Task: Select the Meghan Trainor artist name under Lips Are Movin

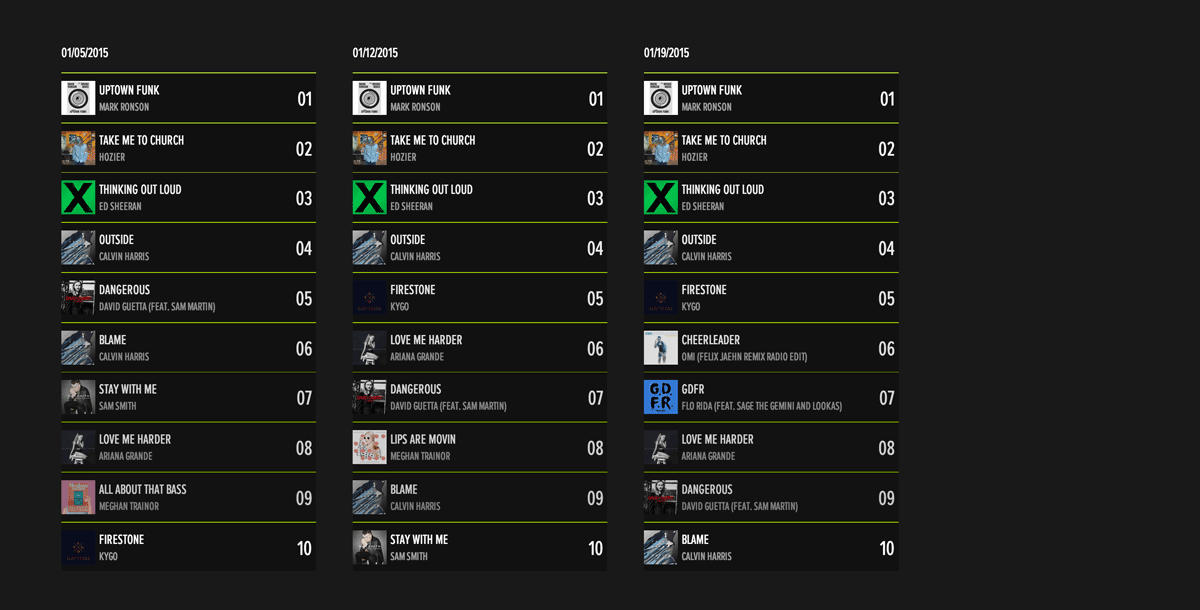Action: pyautogui.click(x=420, y=456)
